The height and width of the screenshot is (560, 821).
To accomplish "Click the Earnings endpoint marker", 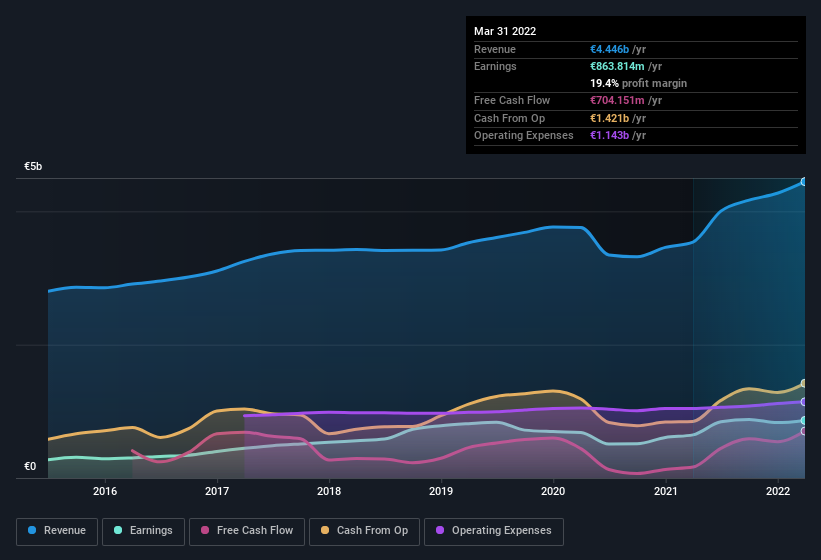I will click(803, 420).
